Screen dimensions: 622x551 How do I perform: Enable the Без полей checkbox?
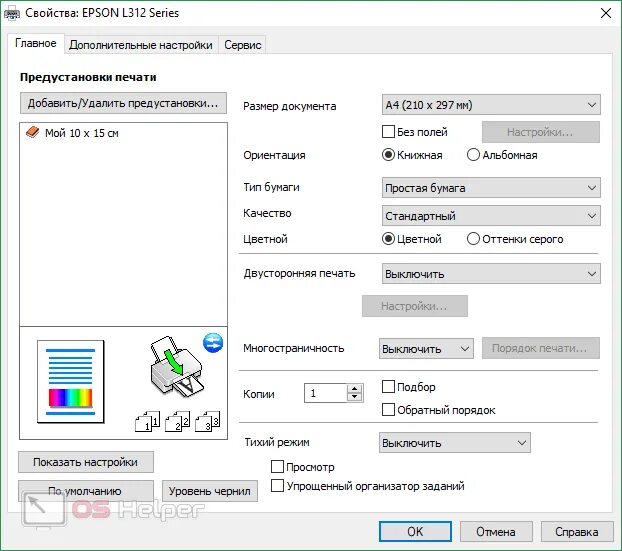tap(388, 132)
